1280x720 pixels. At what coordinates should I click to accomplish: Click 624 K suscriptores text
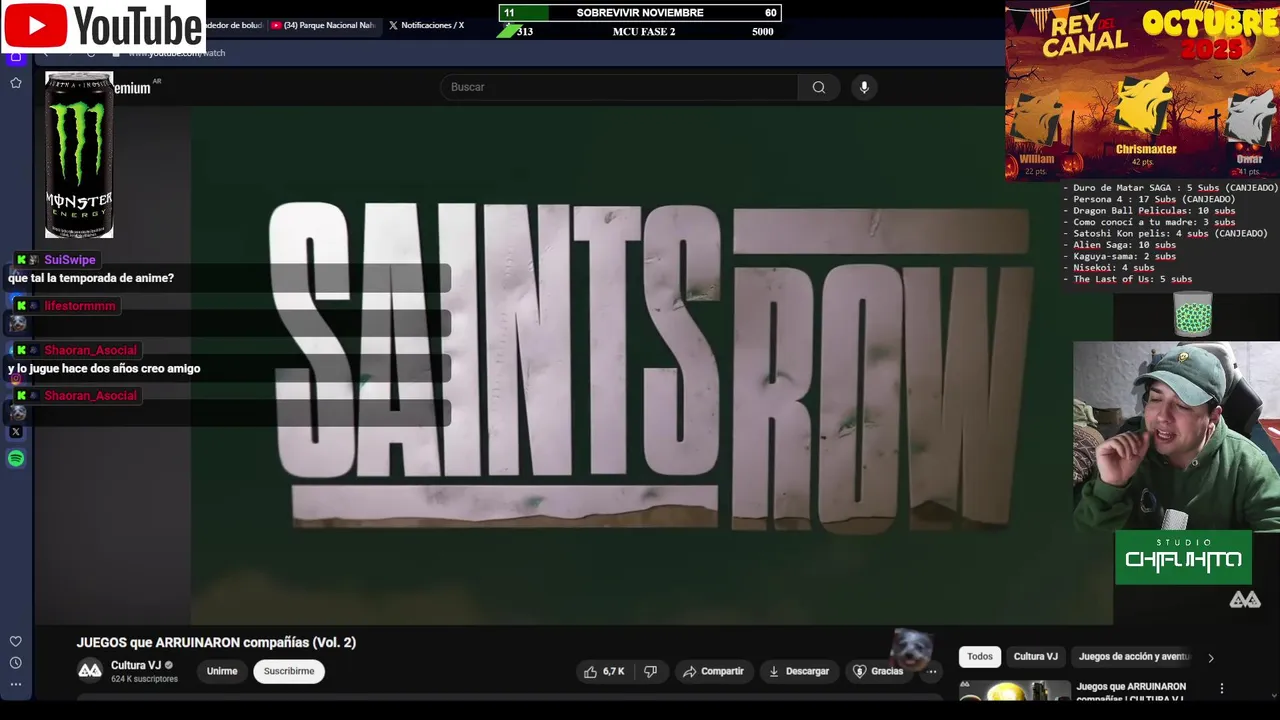144,679
